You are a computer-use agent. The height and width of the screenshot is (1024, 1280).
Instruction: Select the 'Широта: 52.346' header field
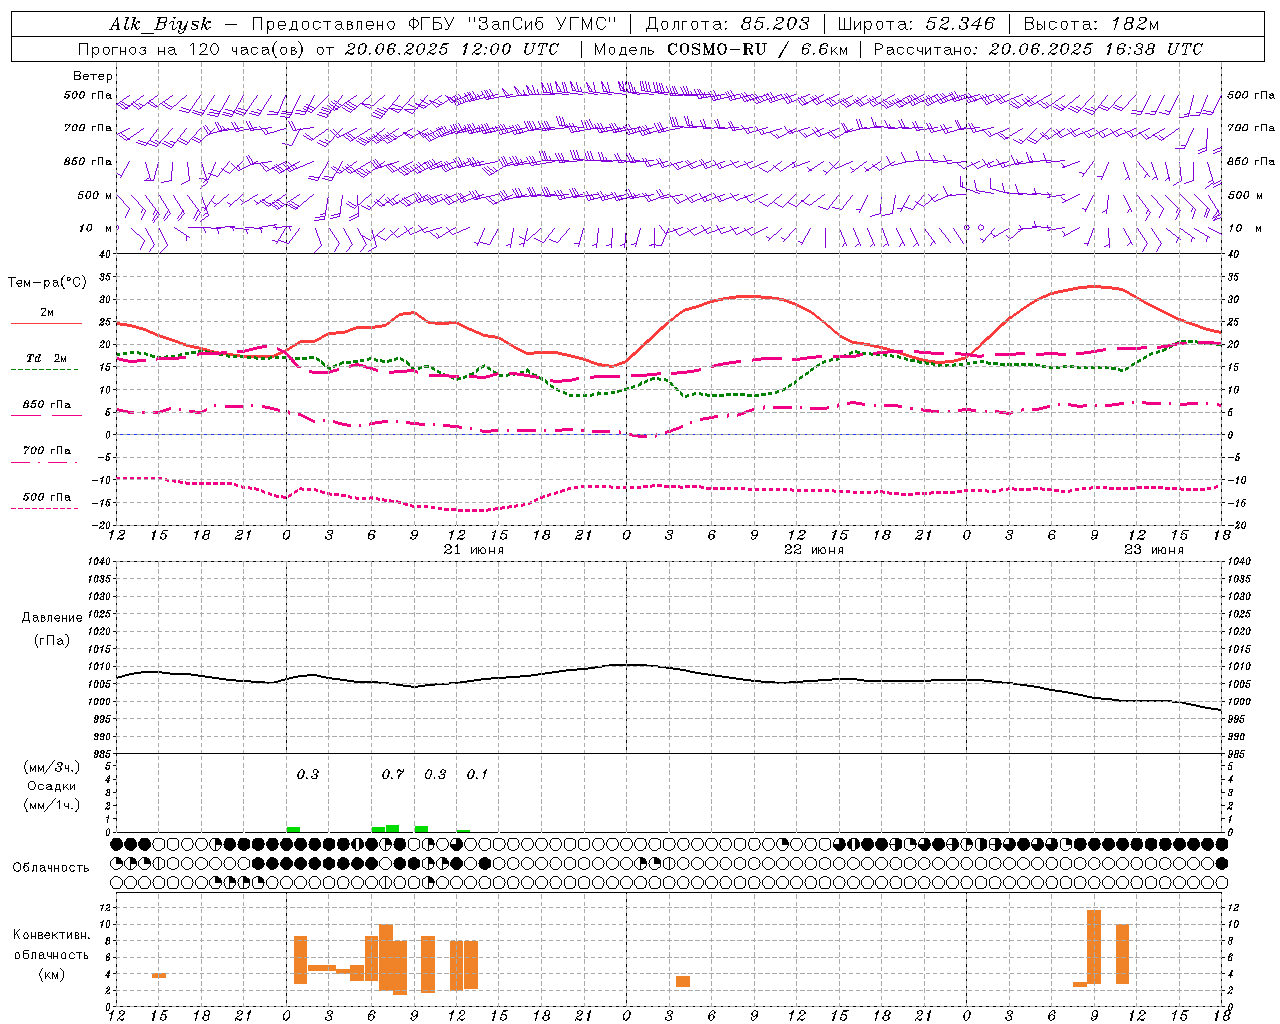pyautogui.click(x=916, y=24)
